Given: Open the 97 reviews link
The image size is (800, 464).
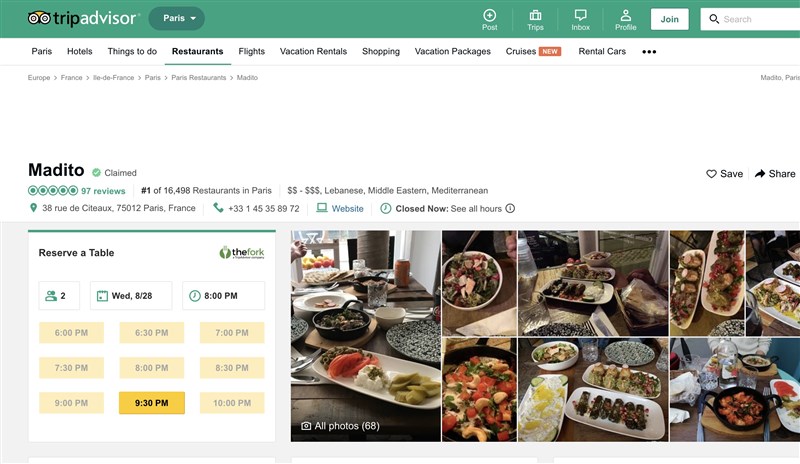Looking at the screenshot, I should [x=103, y=191].
